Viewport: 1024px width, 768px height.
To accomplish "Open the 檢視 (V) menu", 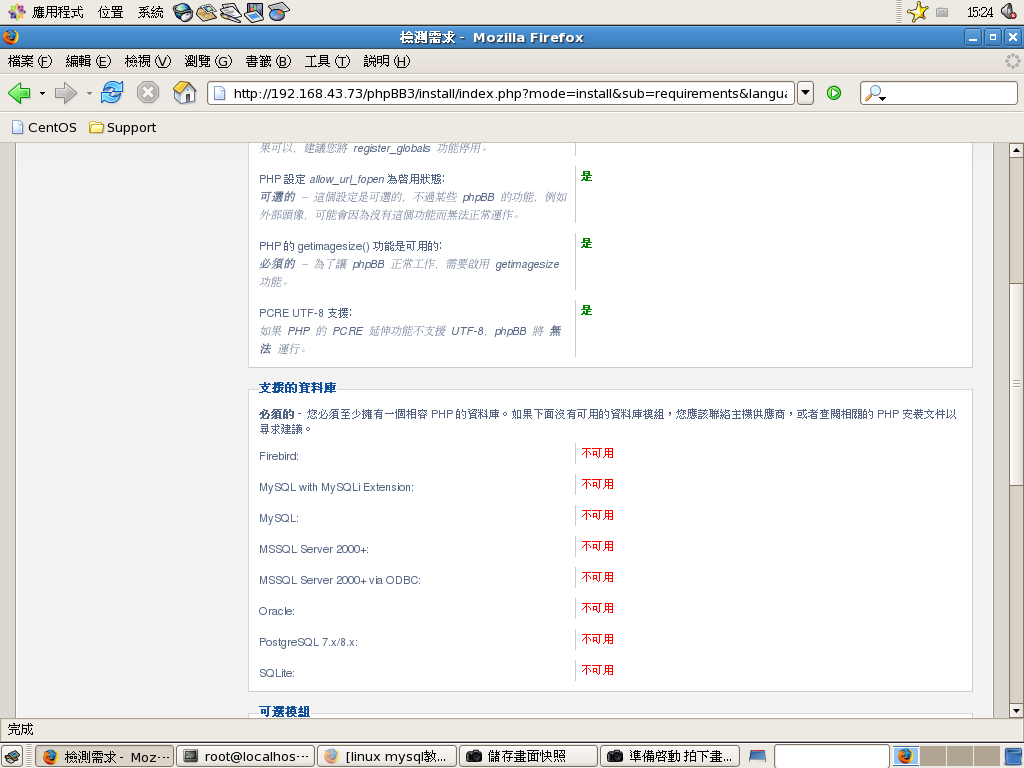I will 148,61.
